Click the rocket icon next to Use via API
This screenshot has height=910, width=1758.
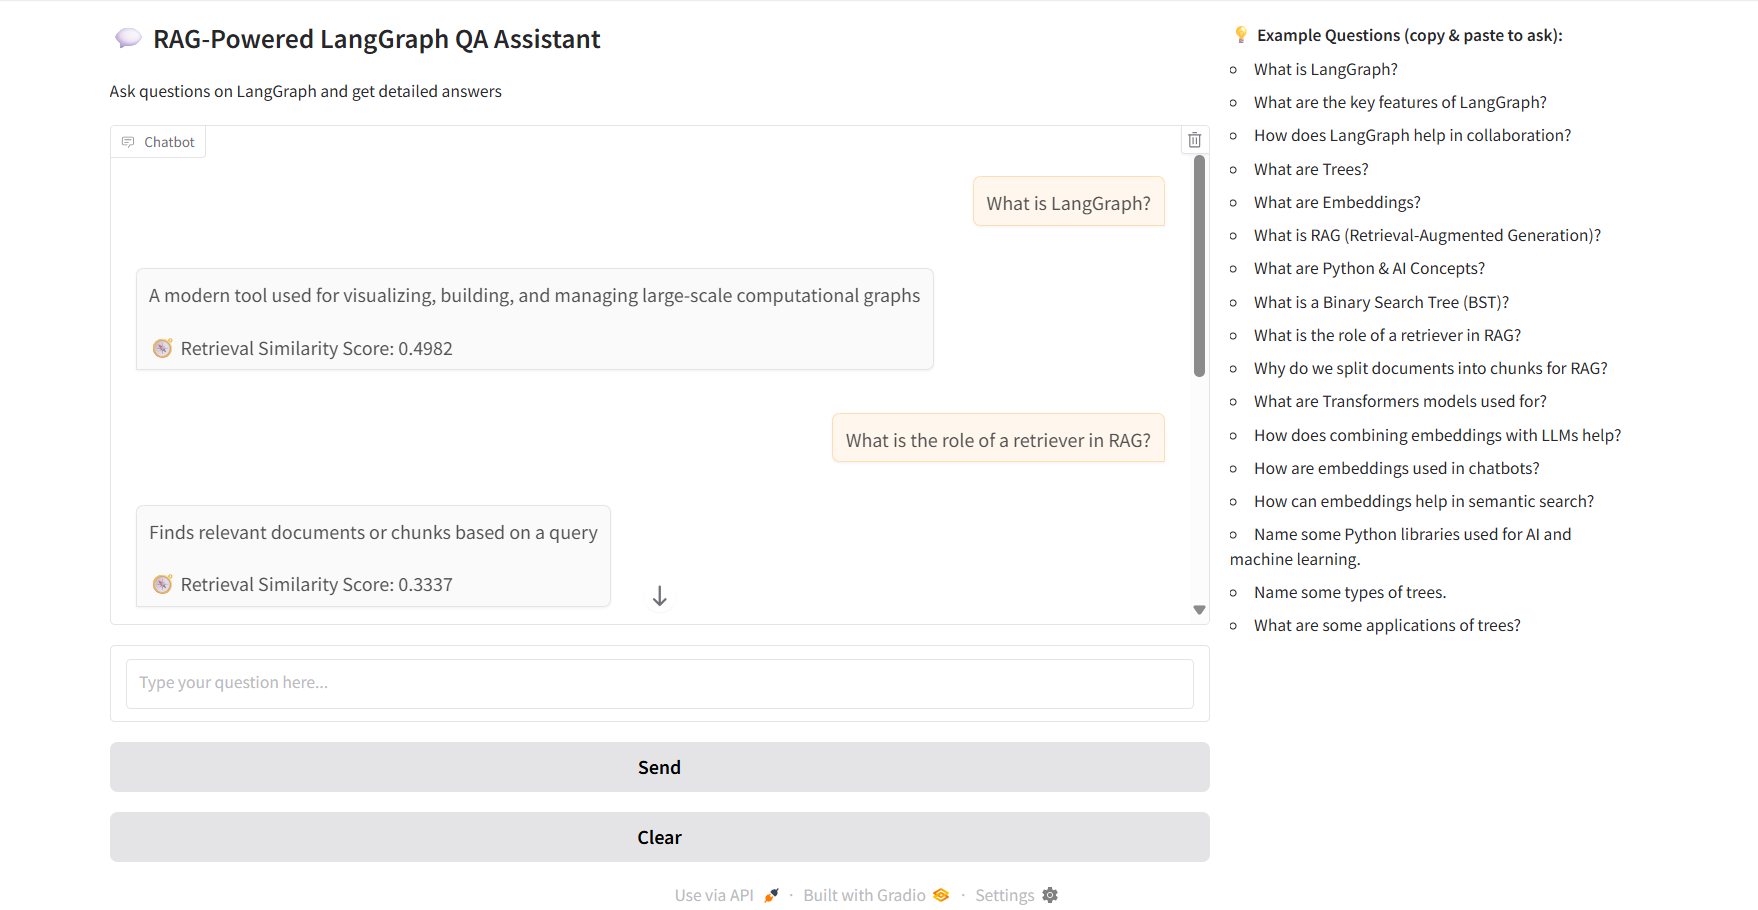pos(771,895)
